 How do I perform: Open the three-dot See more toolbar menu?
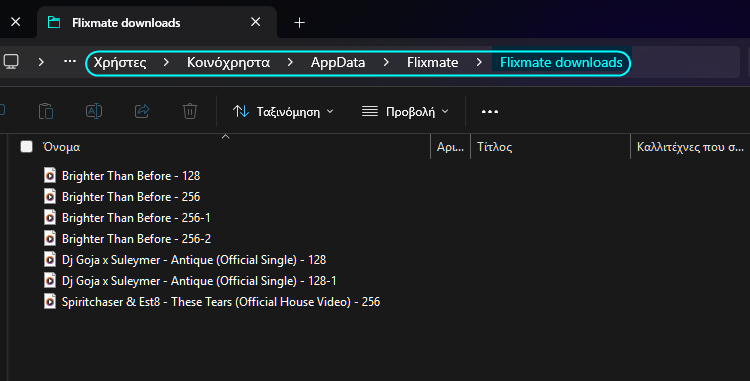point(490,111)
